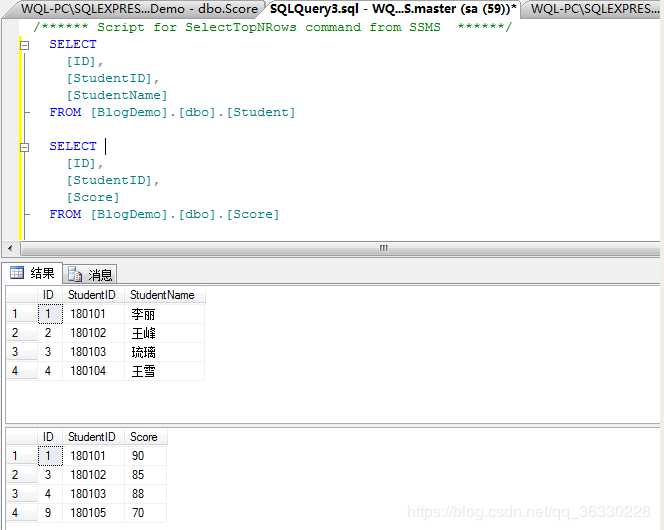664x530 pixels.
Task: Click StudentID 180102 in Score grid
Action: [x=94, y=475]
